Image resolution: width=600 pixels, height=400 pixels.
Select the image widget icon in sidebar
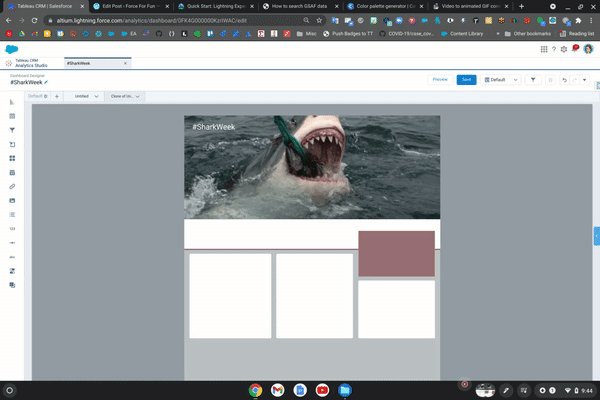pos(12,200)
